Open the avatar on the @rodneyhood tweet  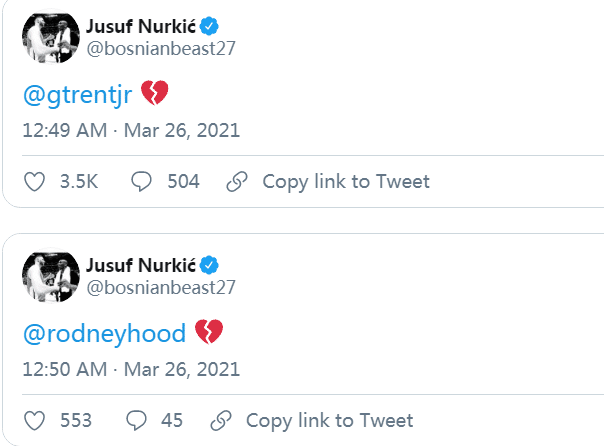pos(46,277)
